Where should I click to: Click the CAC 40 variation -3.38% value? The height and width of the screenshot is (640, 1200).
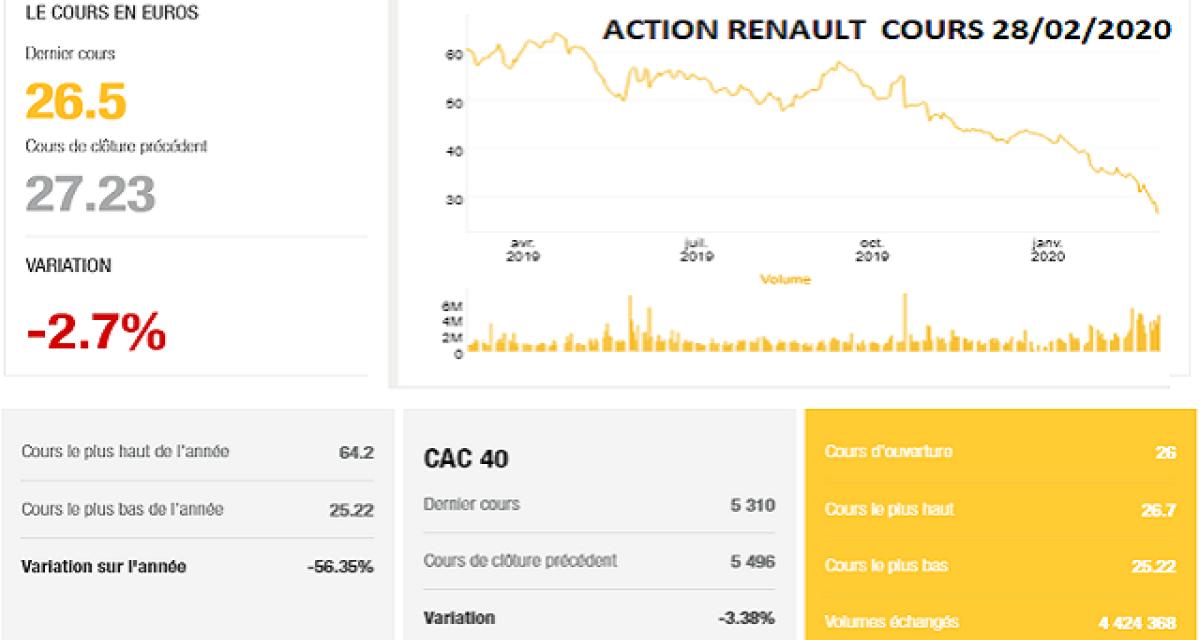(746, 618)
